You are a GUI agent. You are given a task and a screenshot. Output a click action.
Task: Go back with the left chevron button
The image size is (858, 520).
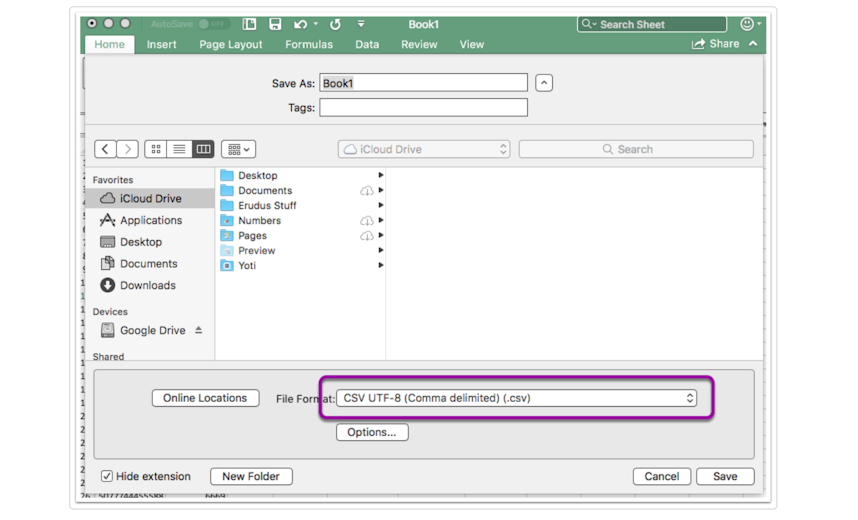(105, 149)
